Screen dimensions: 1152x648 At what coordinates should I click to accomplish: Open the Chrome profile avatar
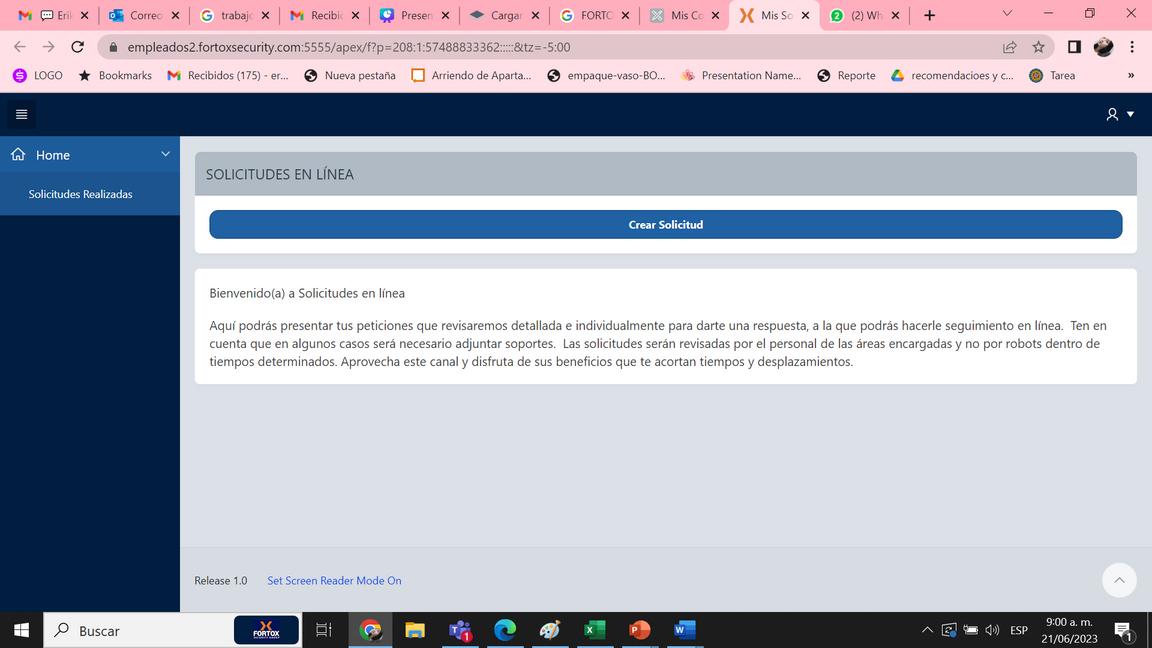tap(1104, 47)
